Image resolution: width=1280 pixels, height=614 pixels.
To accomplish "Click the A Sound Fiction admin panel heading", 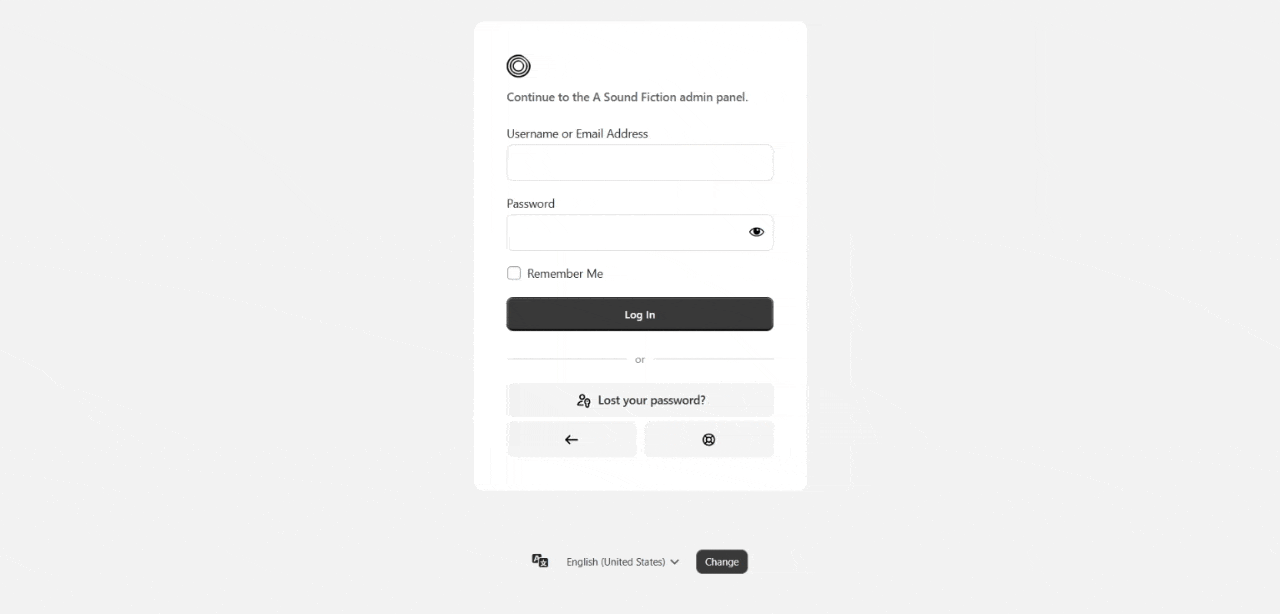I will click(x=627, y=98).
